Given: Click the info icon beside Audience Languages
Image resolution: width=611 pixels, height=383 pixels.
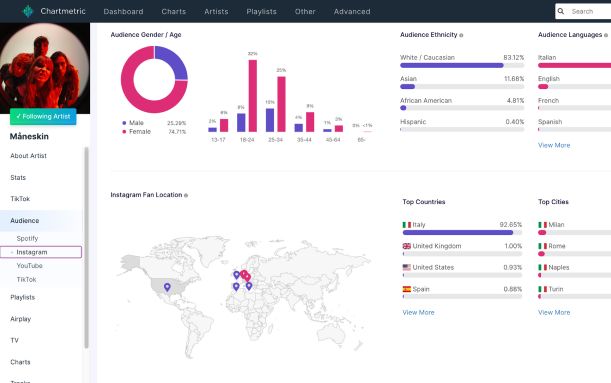Looking at the screenshot, I should [x=606, y=35].
